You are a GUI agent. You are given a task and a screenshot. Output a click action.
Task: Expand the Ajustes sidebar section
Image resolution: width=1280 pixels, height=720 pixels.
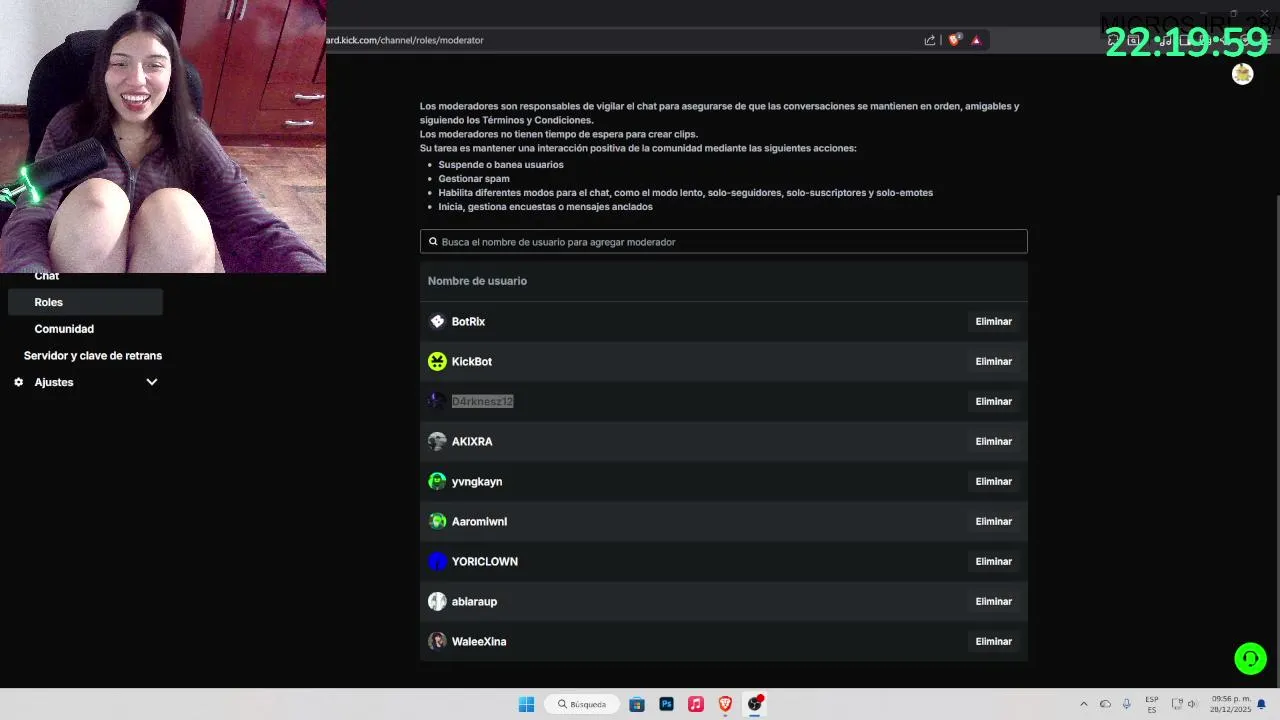pyautogui.click(x=152, y=382)
